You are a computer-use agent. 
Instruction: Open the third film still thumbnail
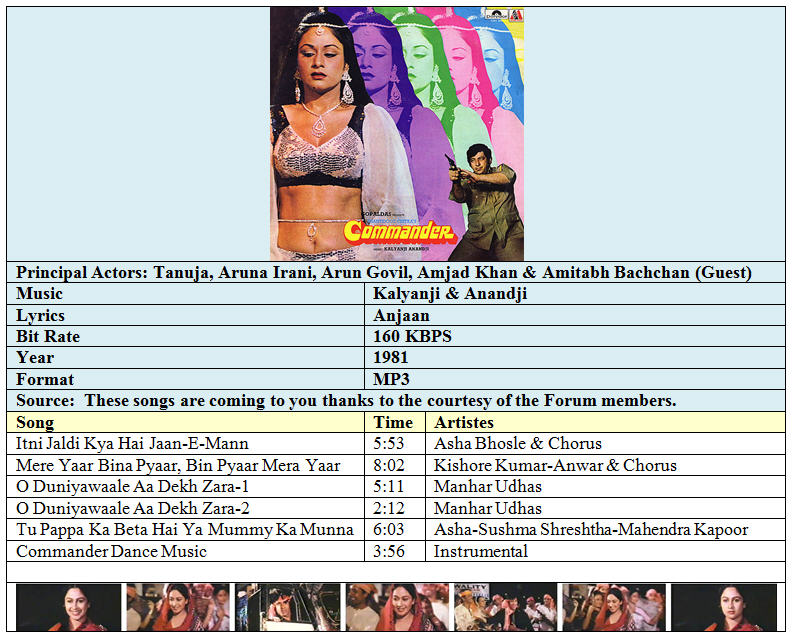tap(288, 607)
